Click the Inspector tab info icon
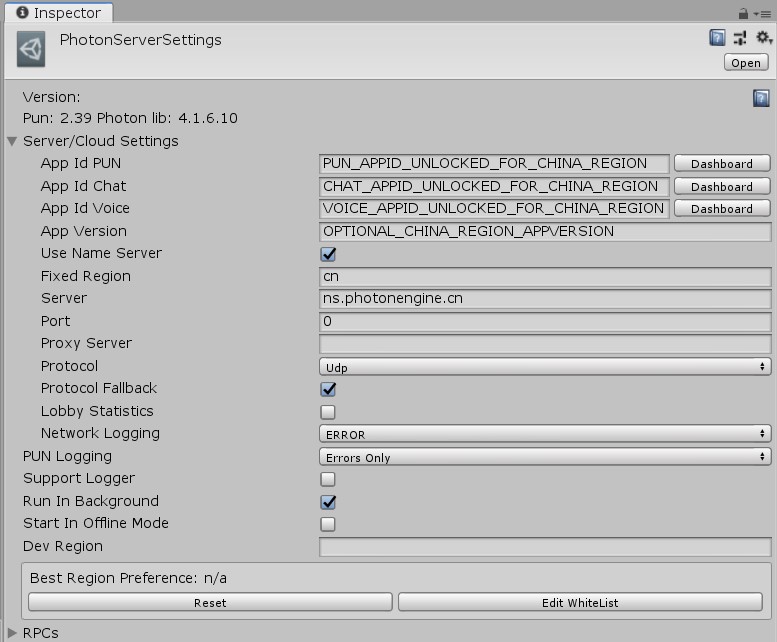Screen dimensions: 777x642 click(x=22, y=12)
